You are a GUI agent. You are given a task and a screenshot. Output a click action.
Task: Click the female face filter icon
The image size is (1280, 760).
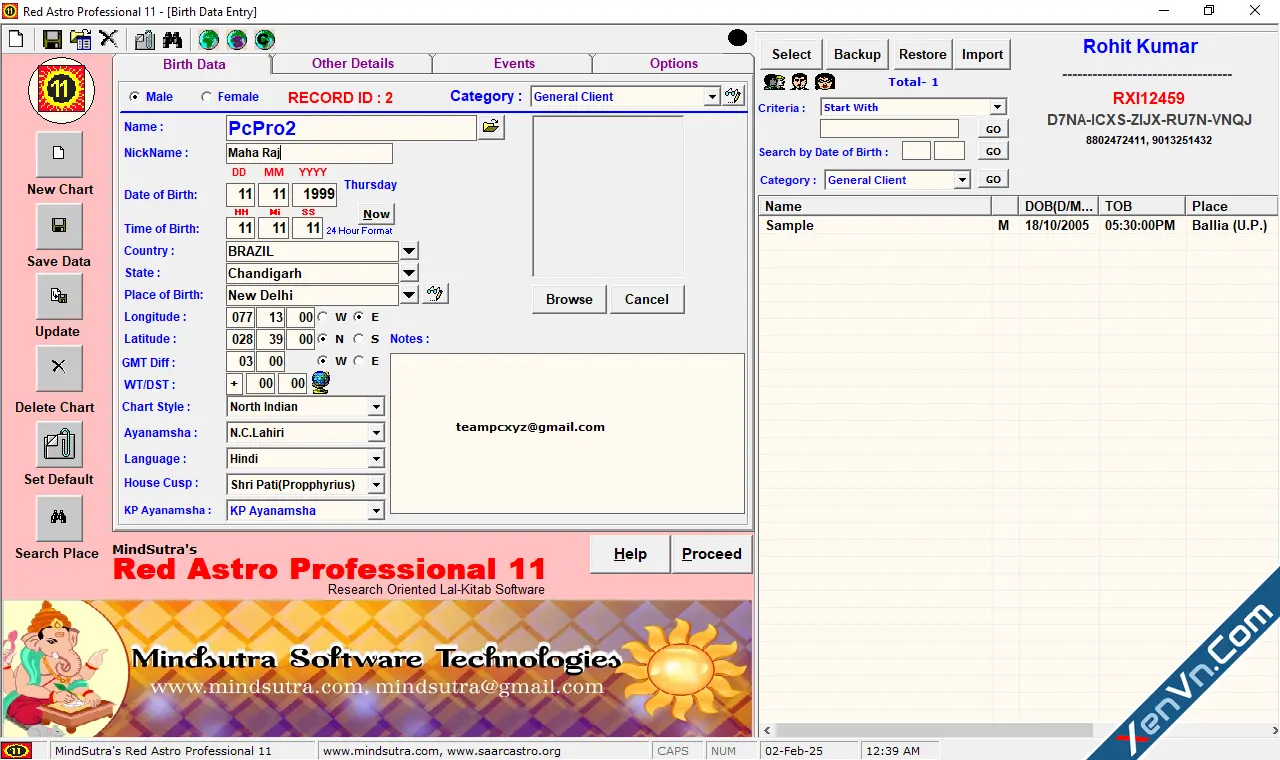click(x=825, y=82)
